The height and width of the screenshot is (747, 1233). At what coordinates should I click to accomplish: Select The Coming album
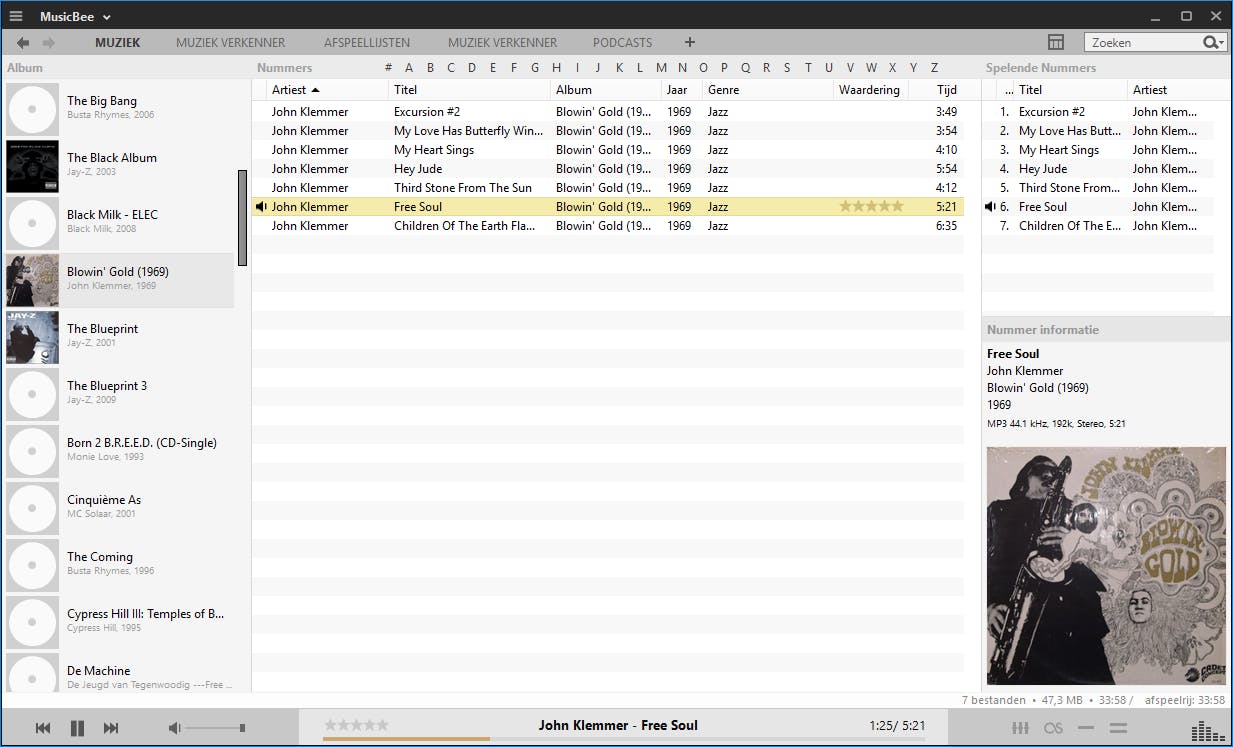[x=120, y=565]
